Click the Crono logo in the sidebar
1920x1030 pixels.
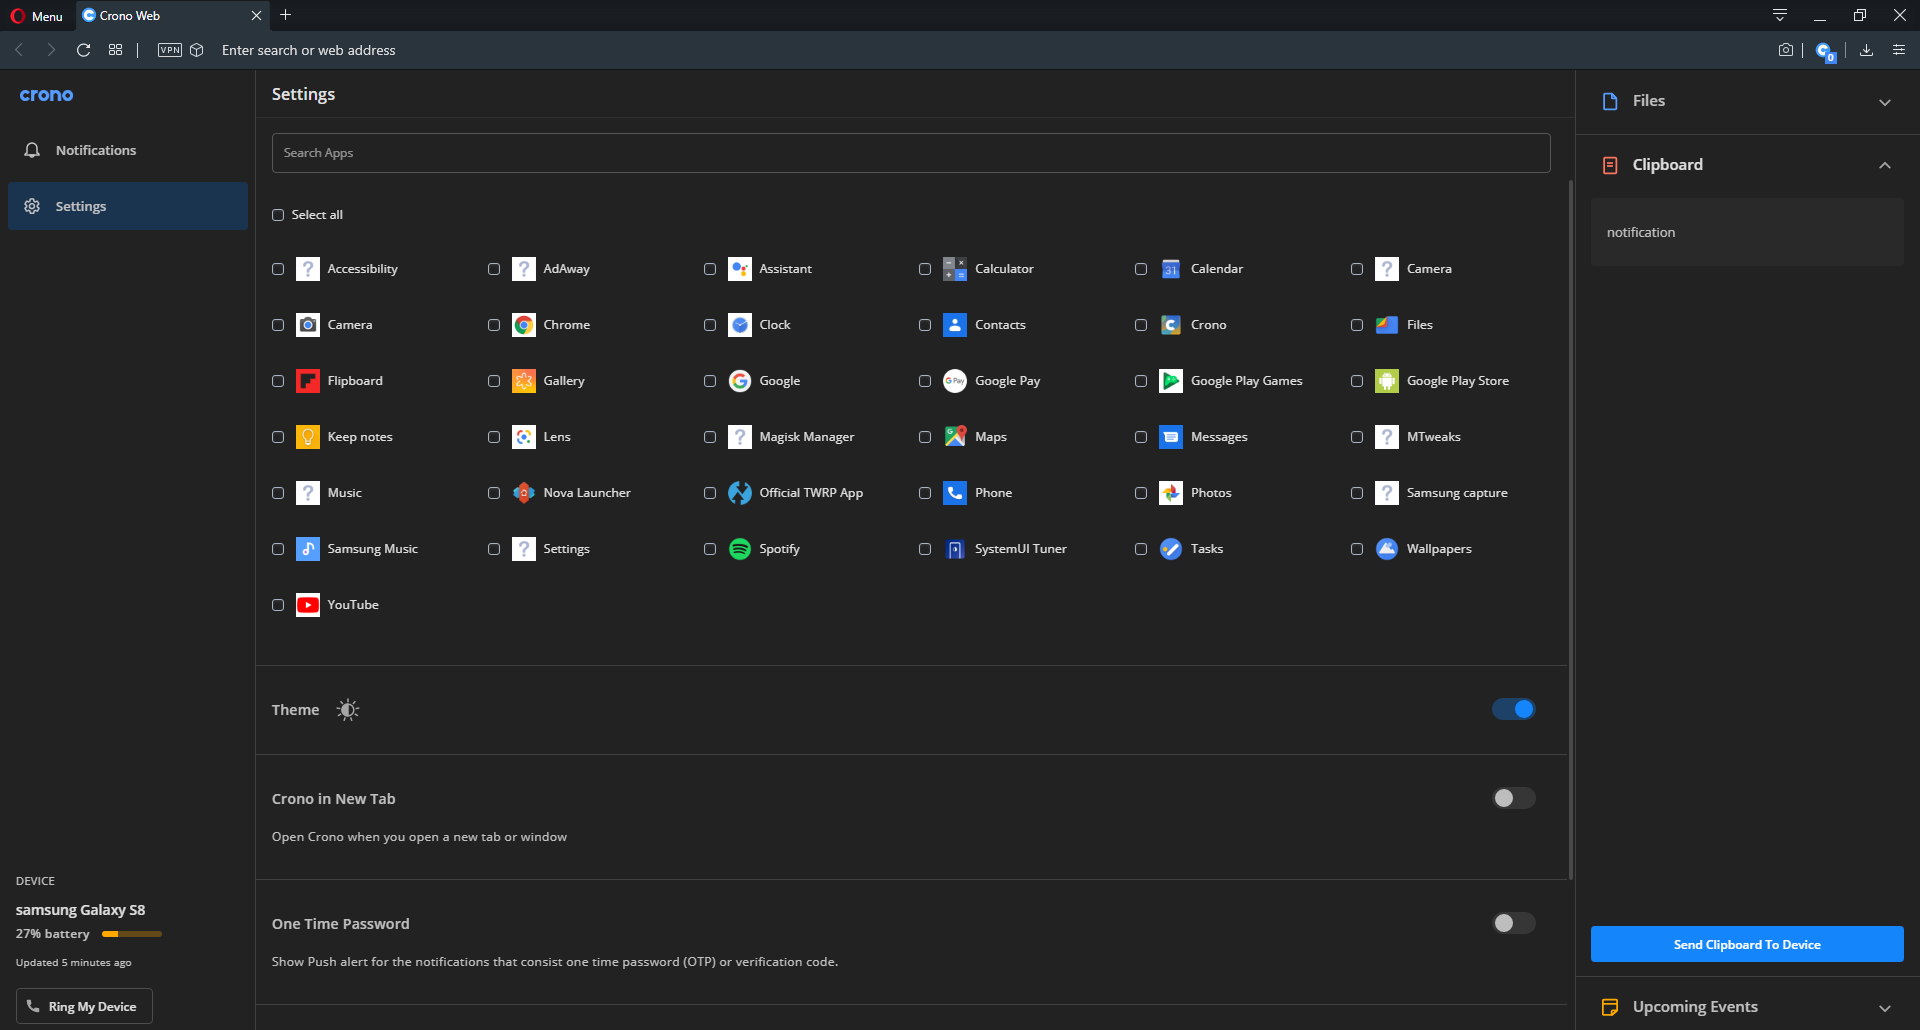[x=46, y=95]
